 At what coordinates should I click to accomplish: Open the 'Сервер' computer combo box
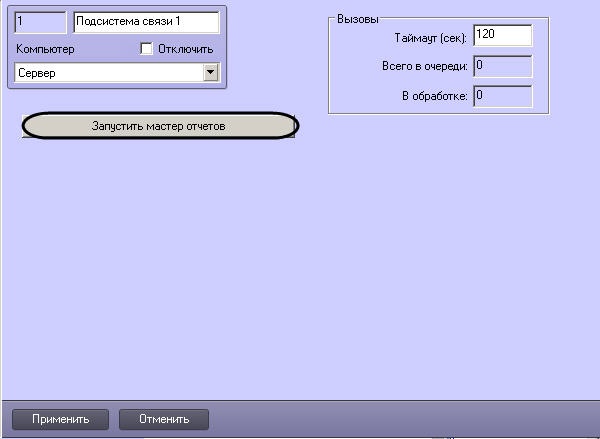coord(108,73)
